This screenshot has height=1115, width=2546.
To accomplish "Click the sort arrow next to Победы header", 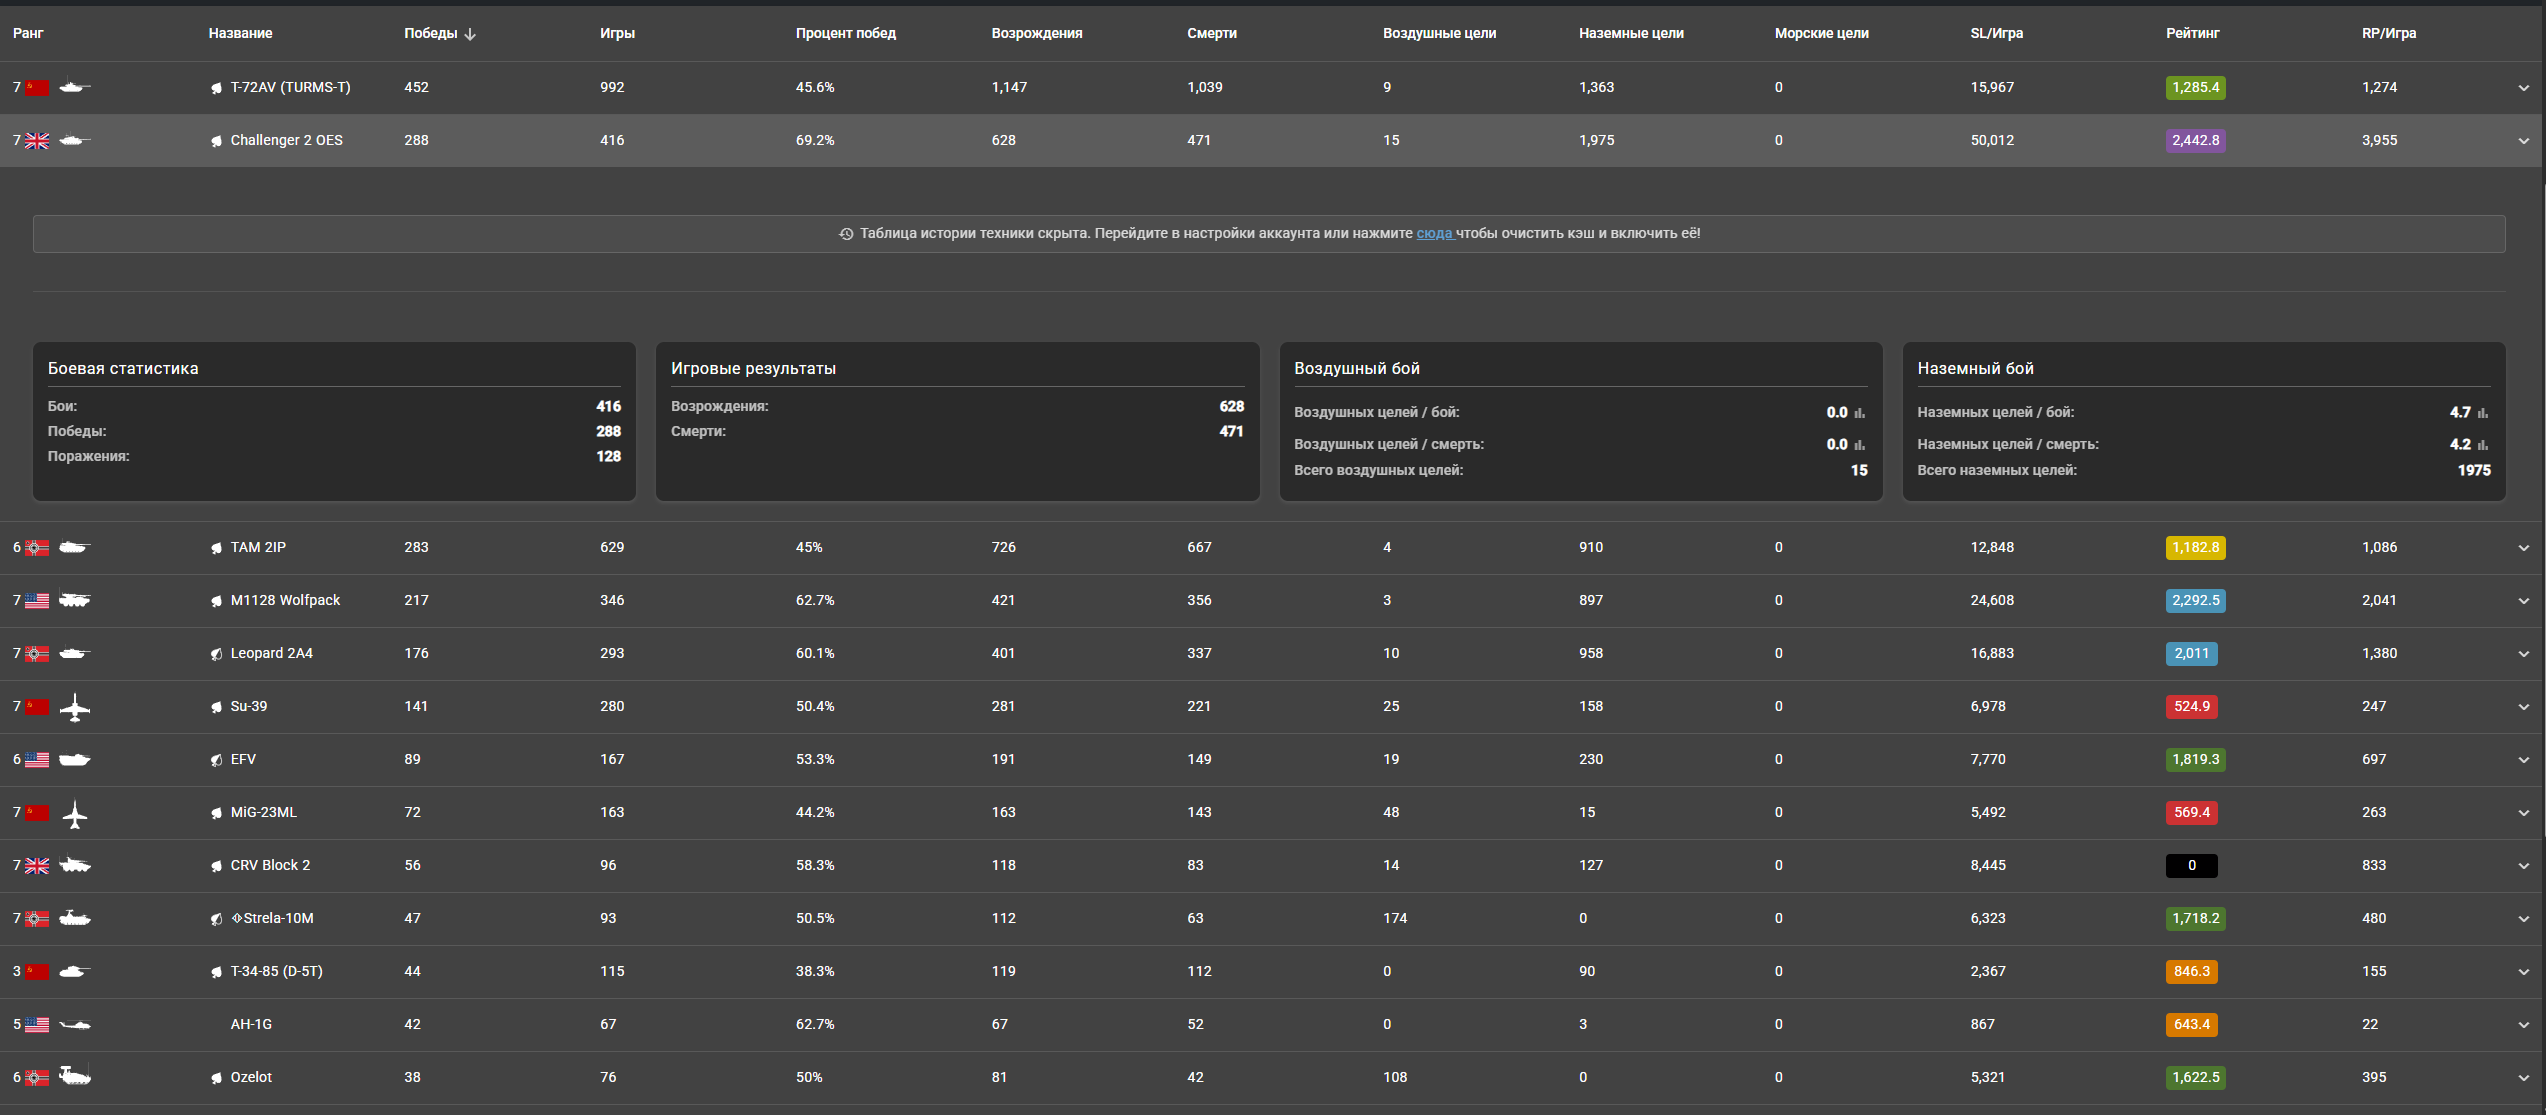I will coord(470,34).
